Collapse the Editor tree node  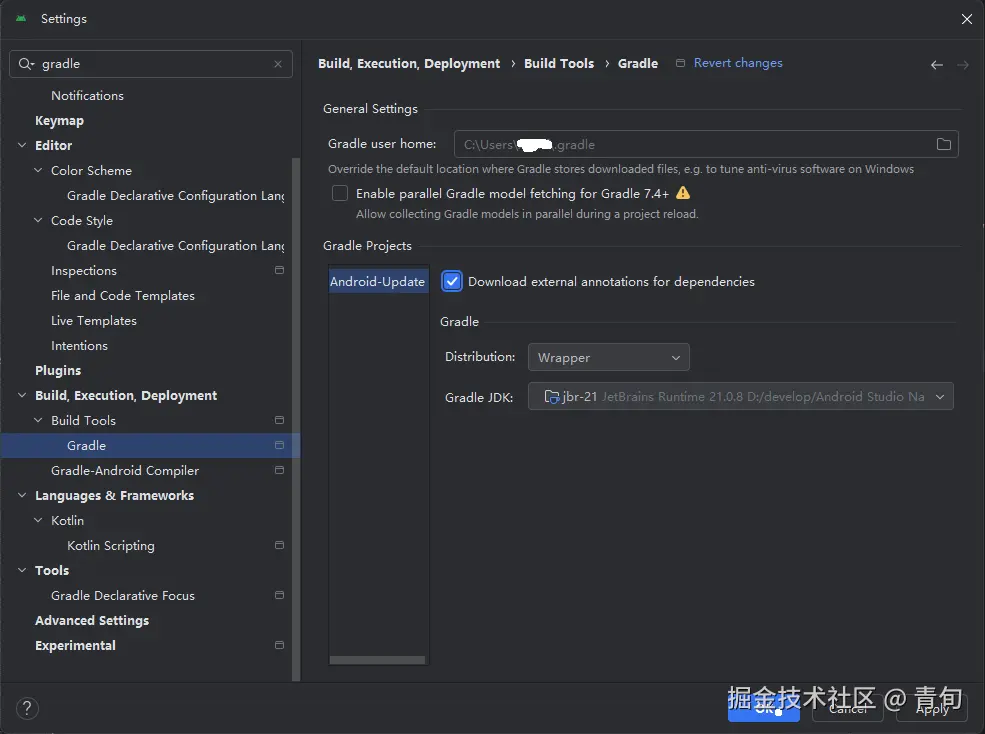22,145
